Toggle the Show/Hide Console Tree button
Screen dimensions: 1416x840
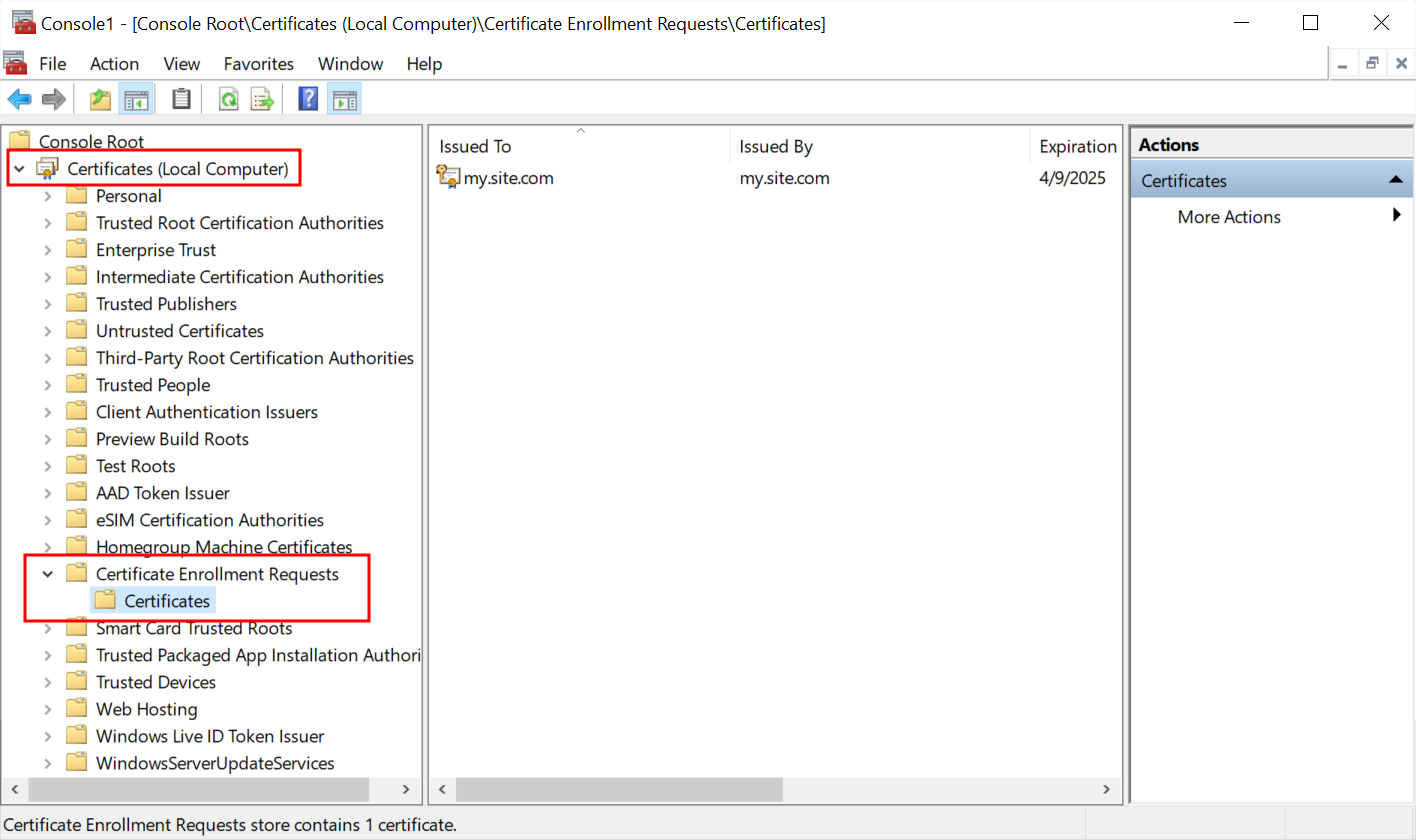(135, 99)
